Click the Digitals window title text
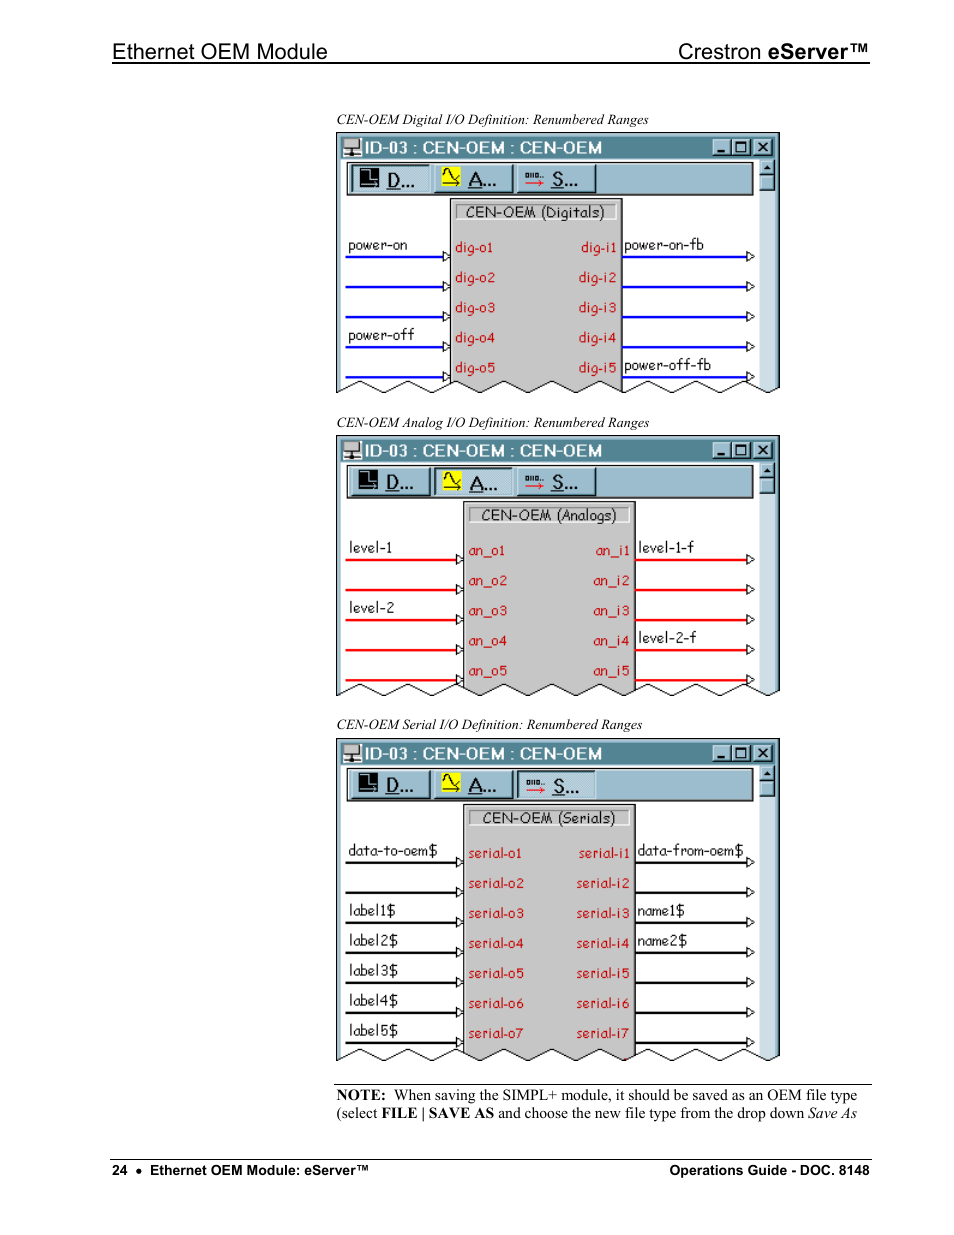Screen dimensions: 954x1235 483,148
